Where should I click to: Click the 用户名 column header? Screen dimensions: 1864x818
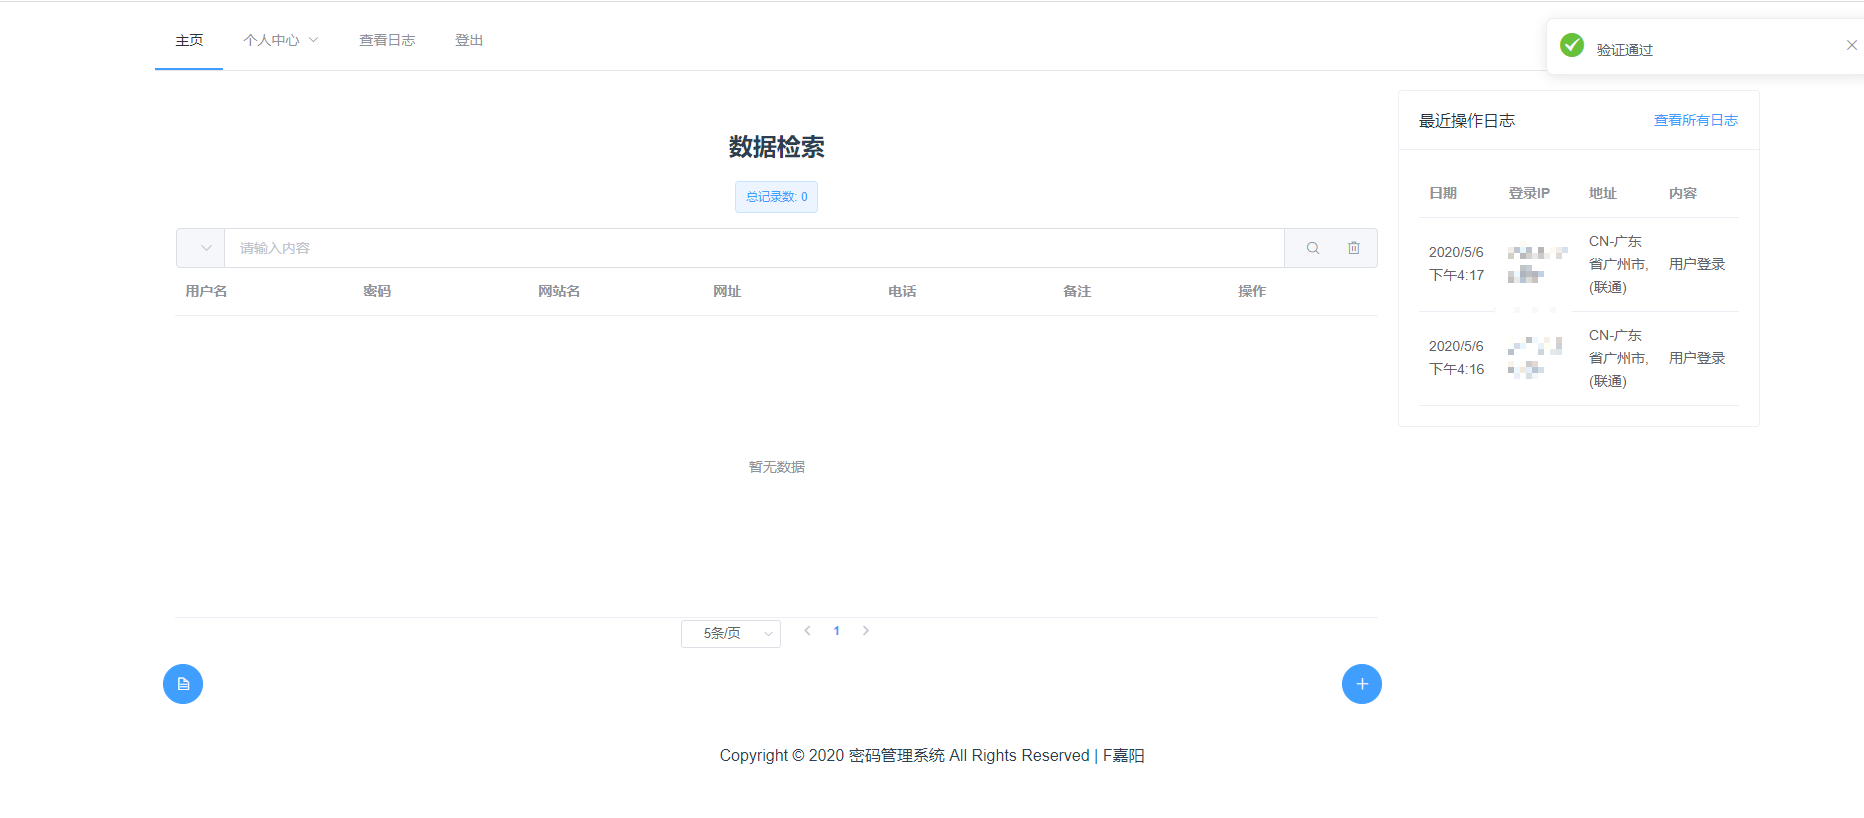point(206,291)
